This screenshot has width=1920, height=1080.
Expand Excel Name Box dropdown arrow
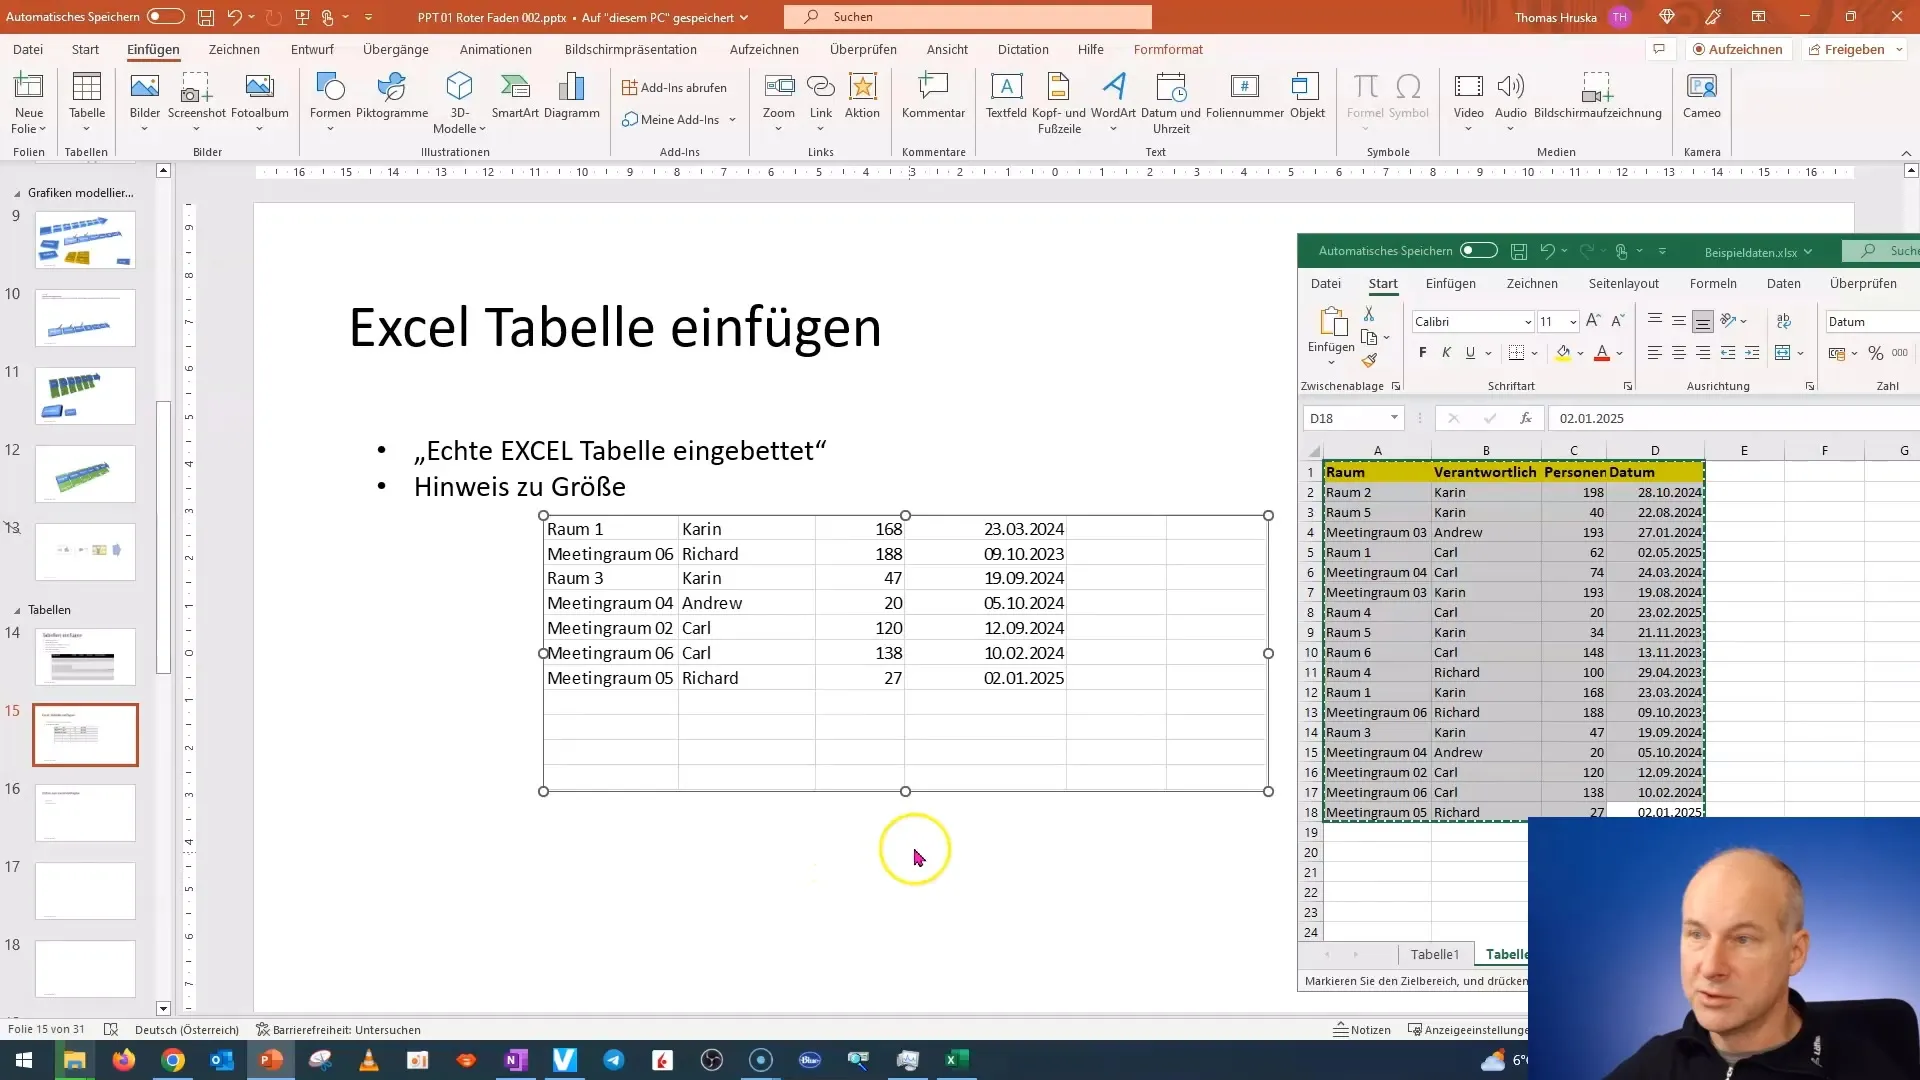[1394, 418]
